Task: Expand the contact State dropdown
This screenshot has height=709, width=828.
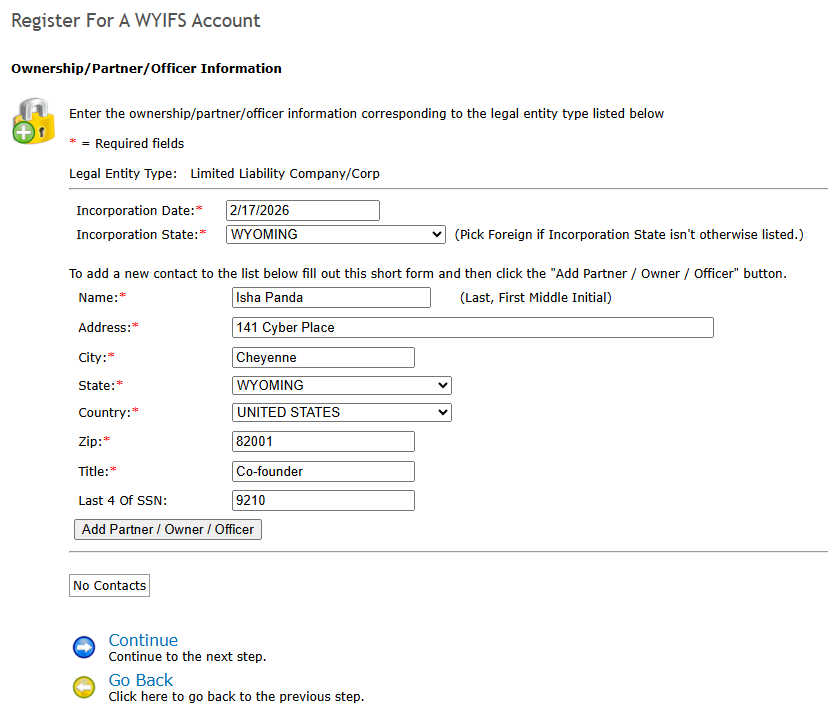Action: coord(341,385)
